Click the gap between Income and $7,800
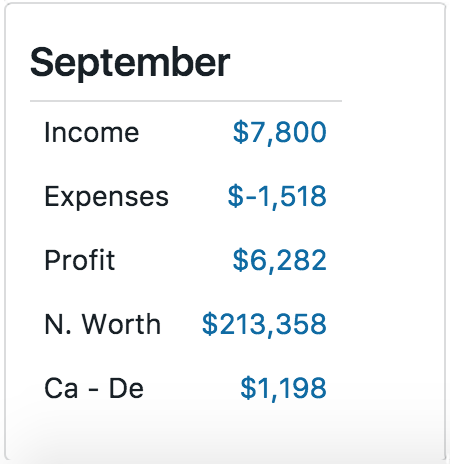Viewport: 450px width, 464px height. click(x=186, y=133)
